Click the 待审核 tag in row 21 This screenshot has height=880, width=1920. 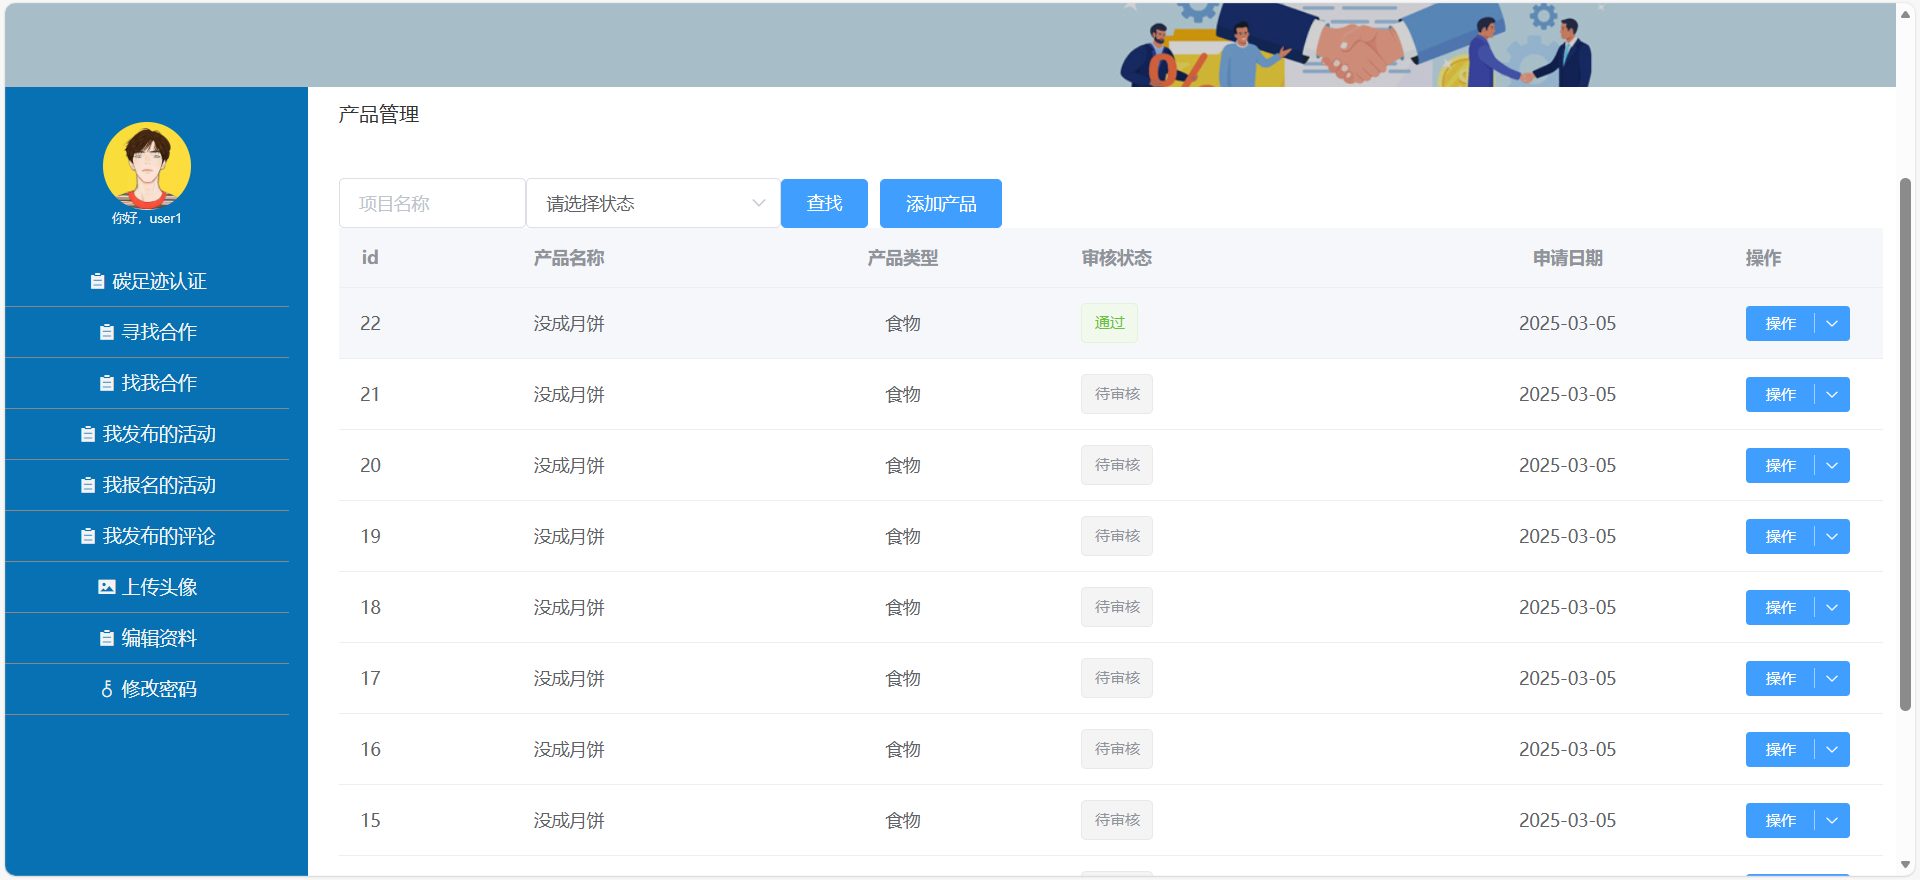click(1117, 394)
